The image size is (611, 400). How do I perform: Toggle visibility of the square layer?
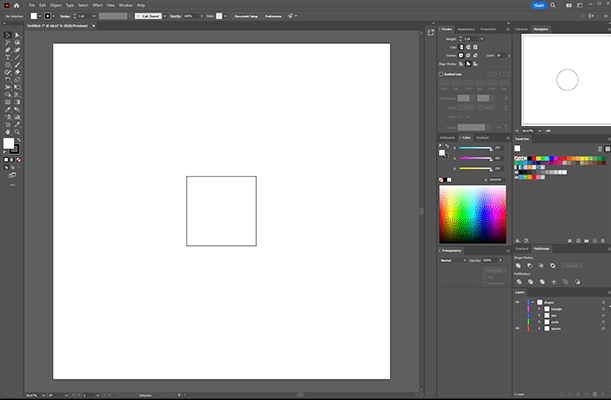point(517,327)
